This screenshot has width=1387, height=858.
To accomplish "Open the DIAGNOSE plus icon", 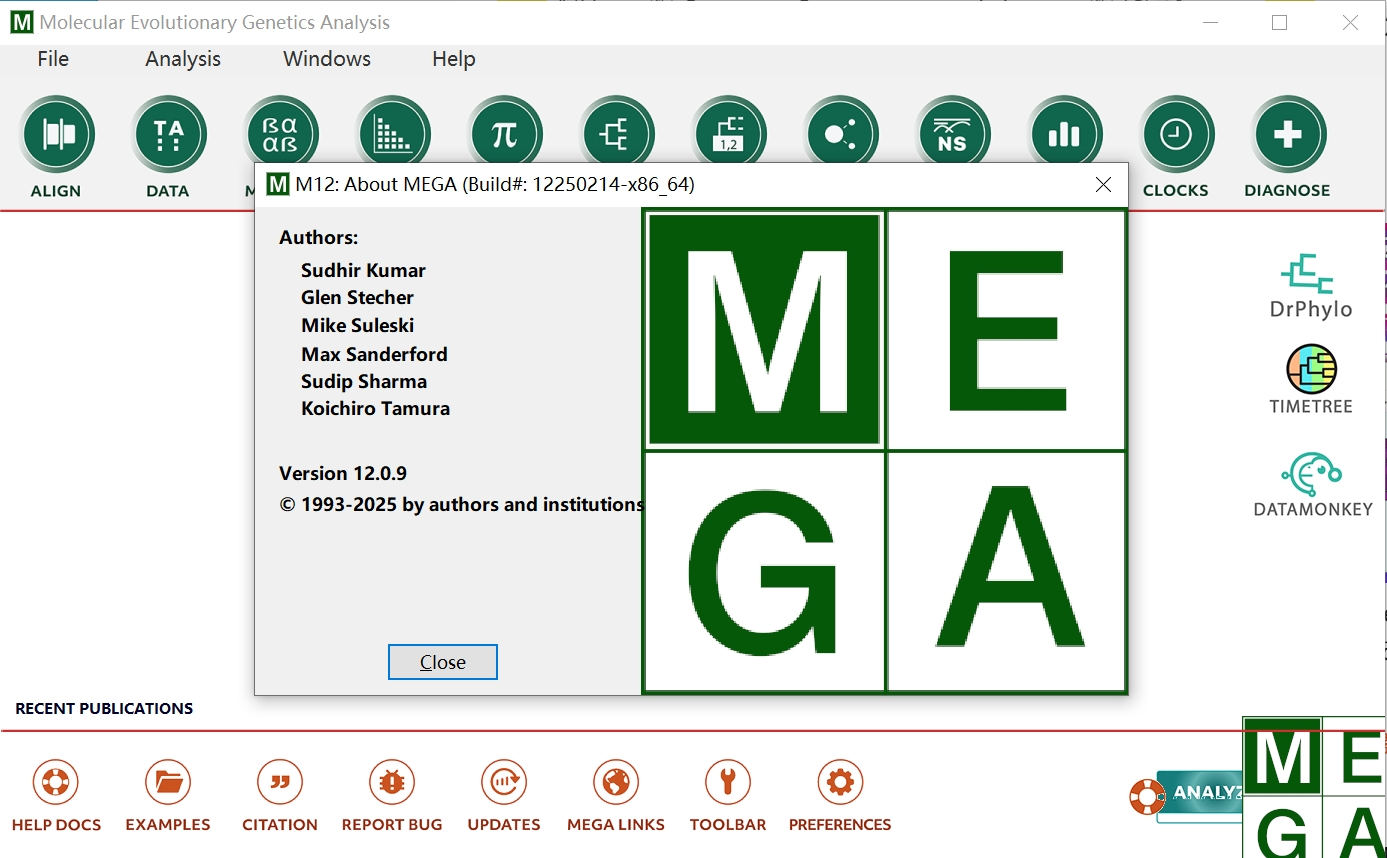I will coord(1288,135).
